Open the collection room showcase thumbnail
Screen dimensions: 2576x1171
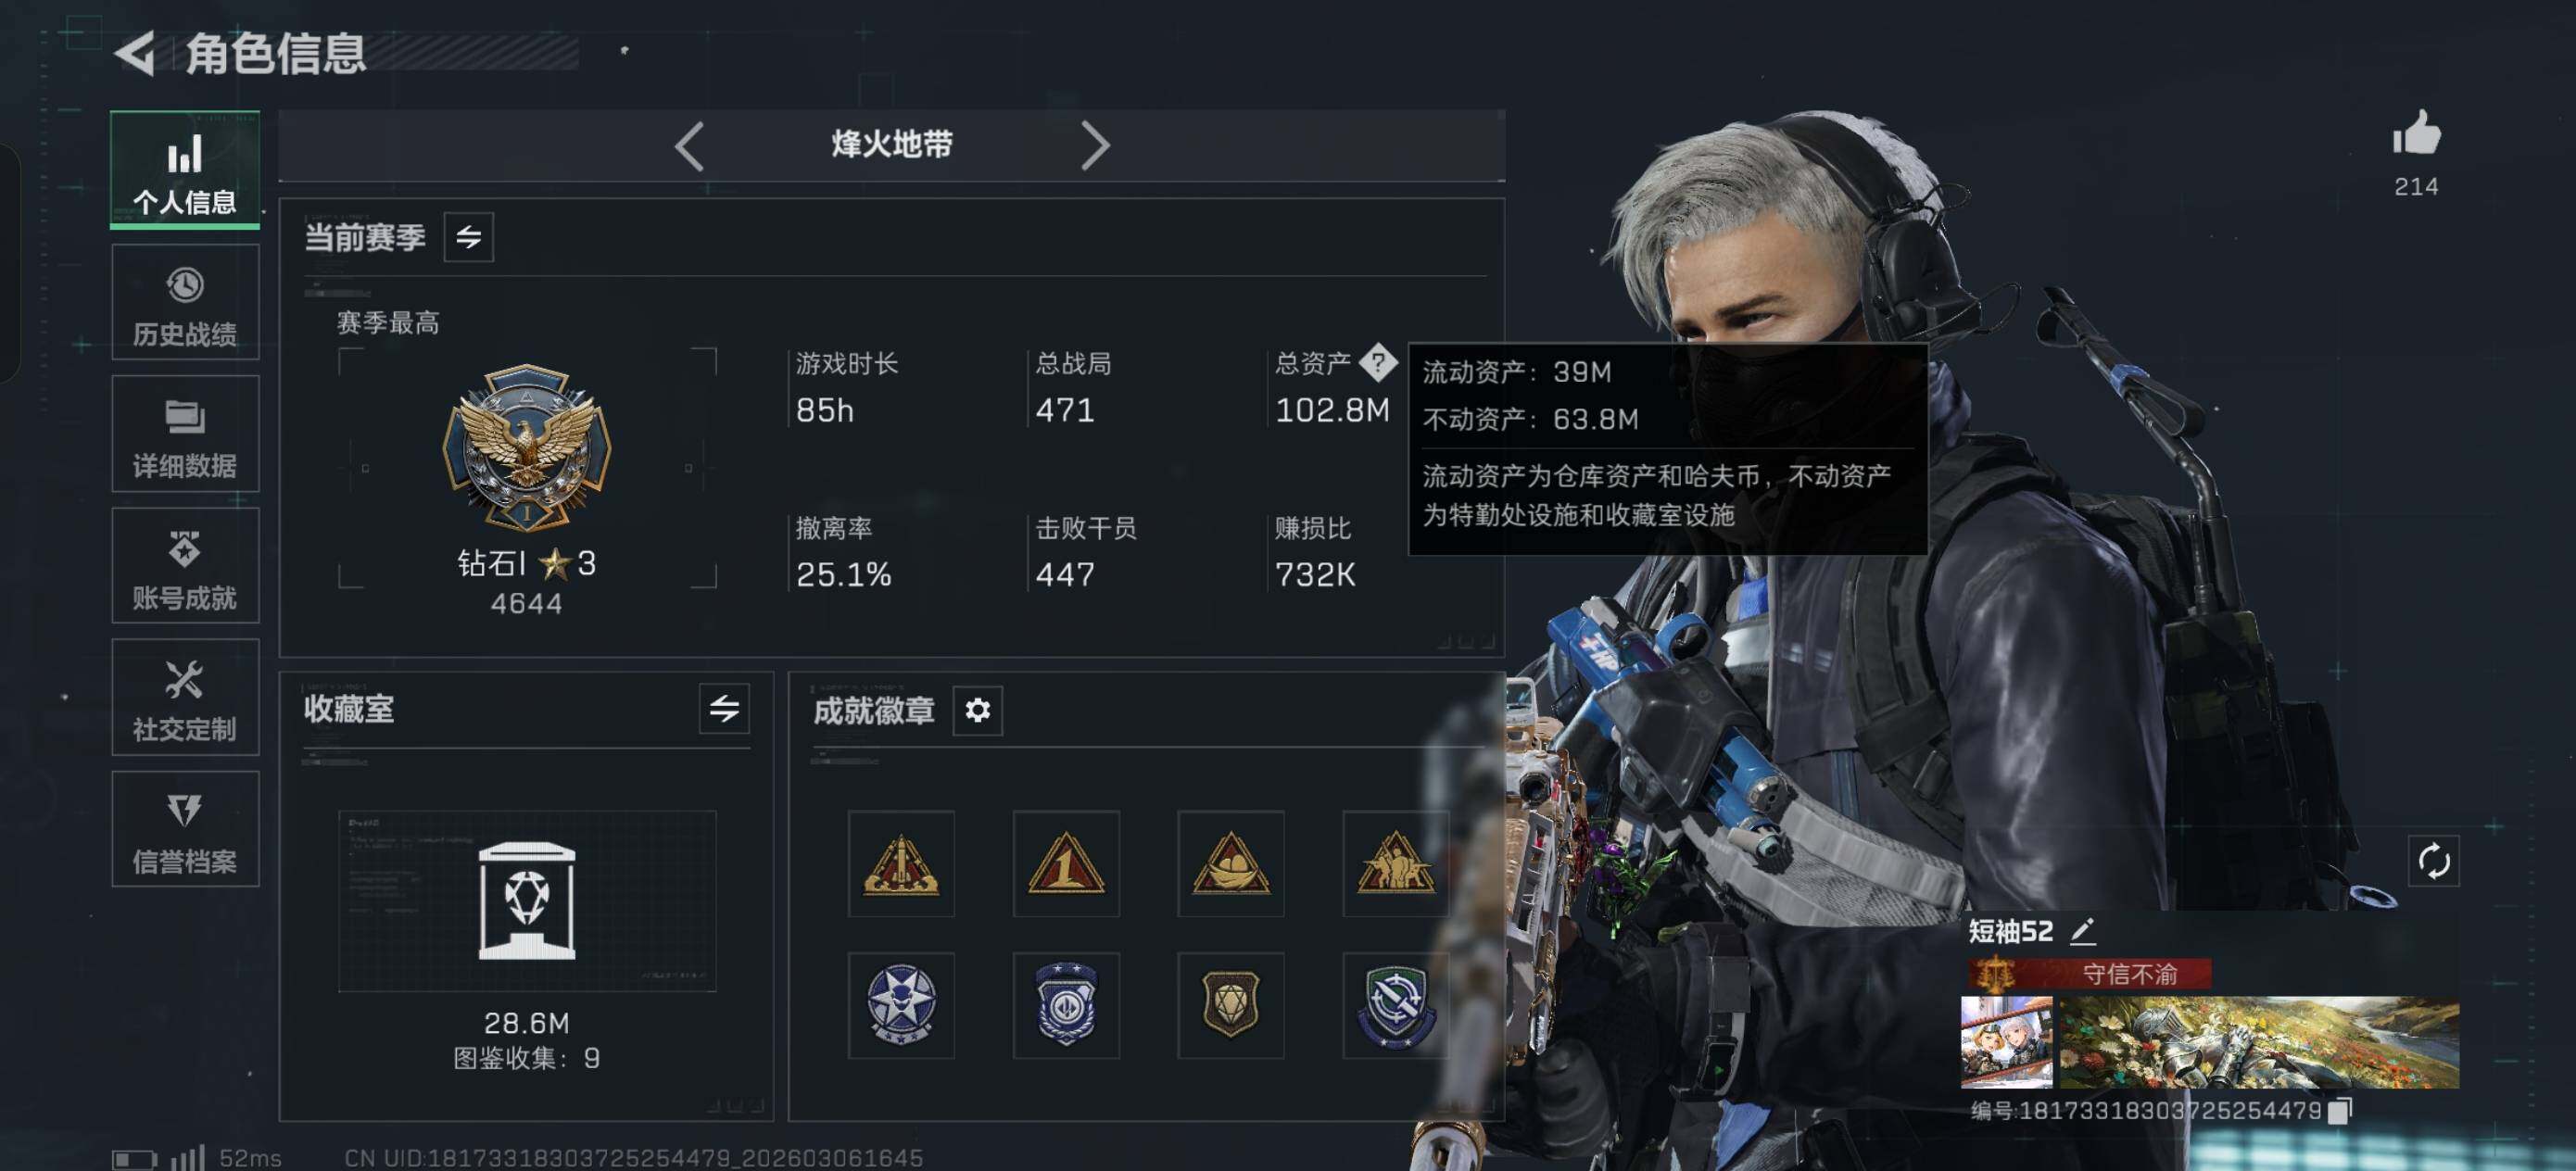(527, 900)
